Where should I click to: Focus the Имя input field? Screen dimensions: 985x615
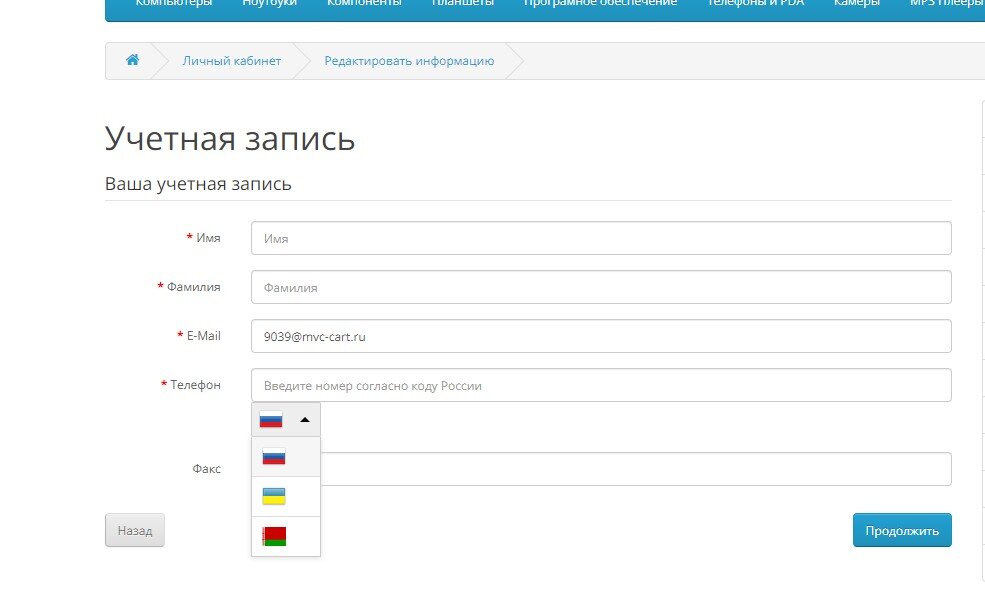click(x=600, y=239)
